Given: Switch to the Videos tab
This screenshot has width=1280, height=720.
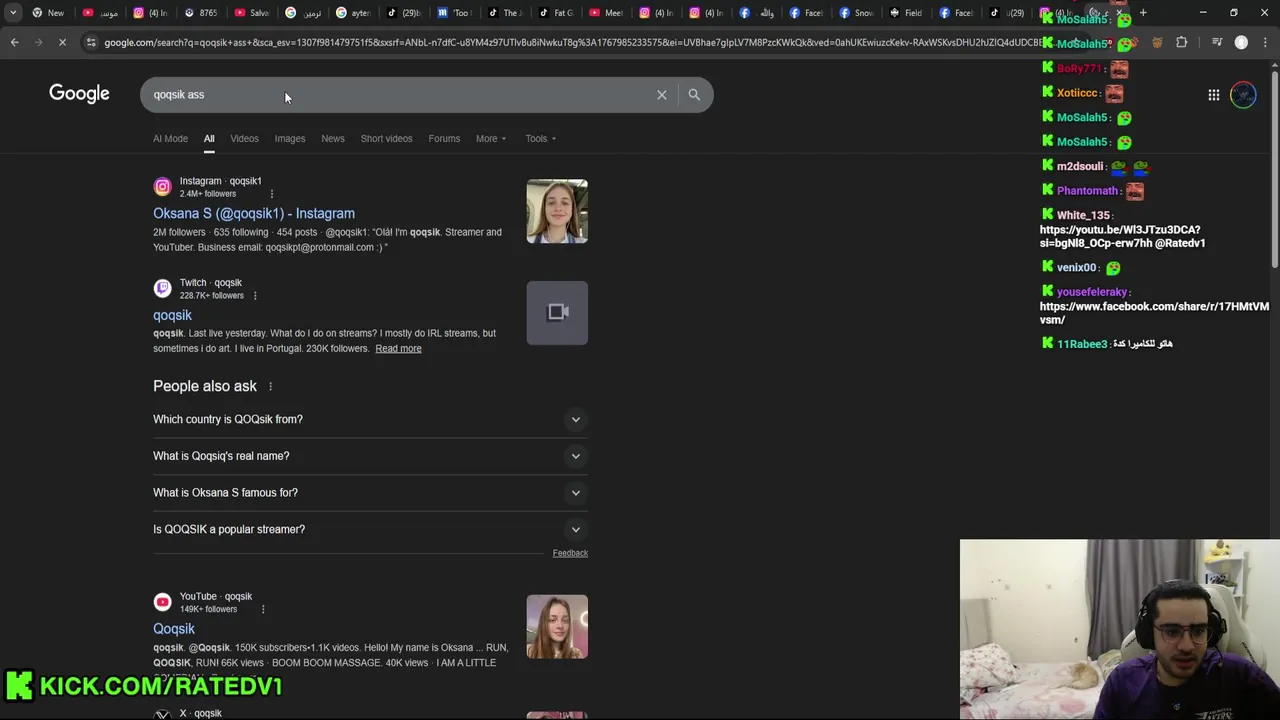Looking at the screenshot, I should click(244, 139).
